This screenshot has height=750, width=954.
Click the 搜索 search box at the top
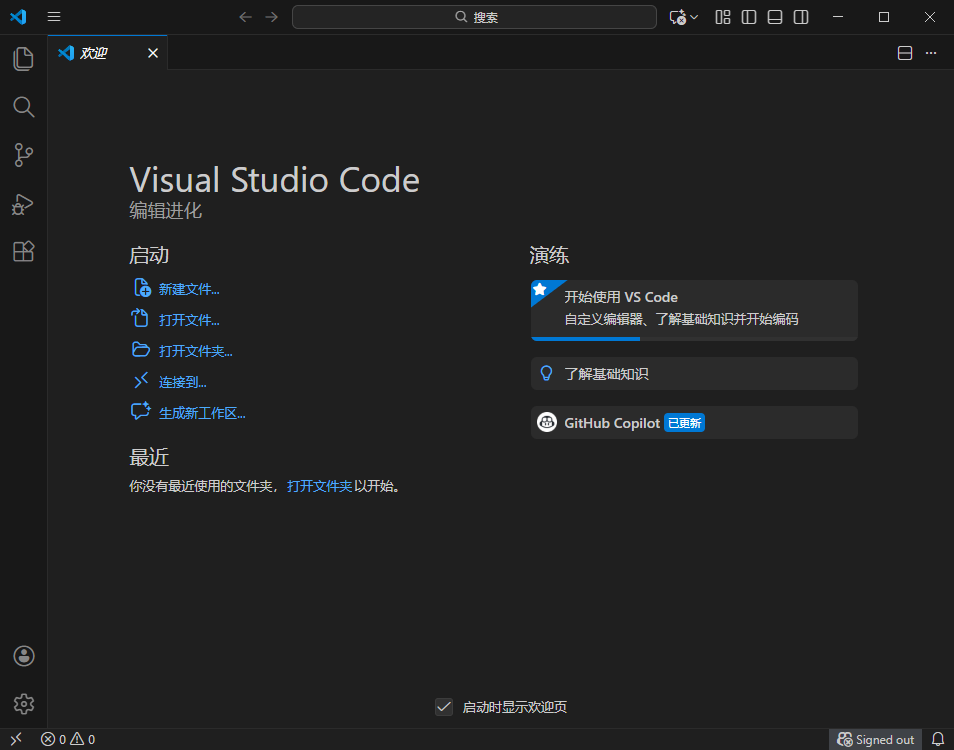pos(474,16)
